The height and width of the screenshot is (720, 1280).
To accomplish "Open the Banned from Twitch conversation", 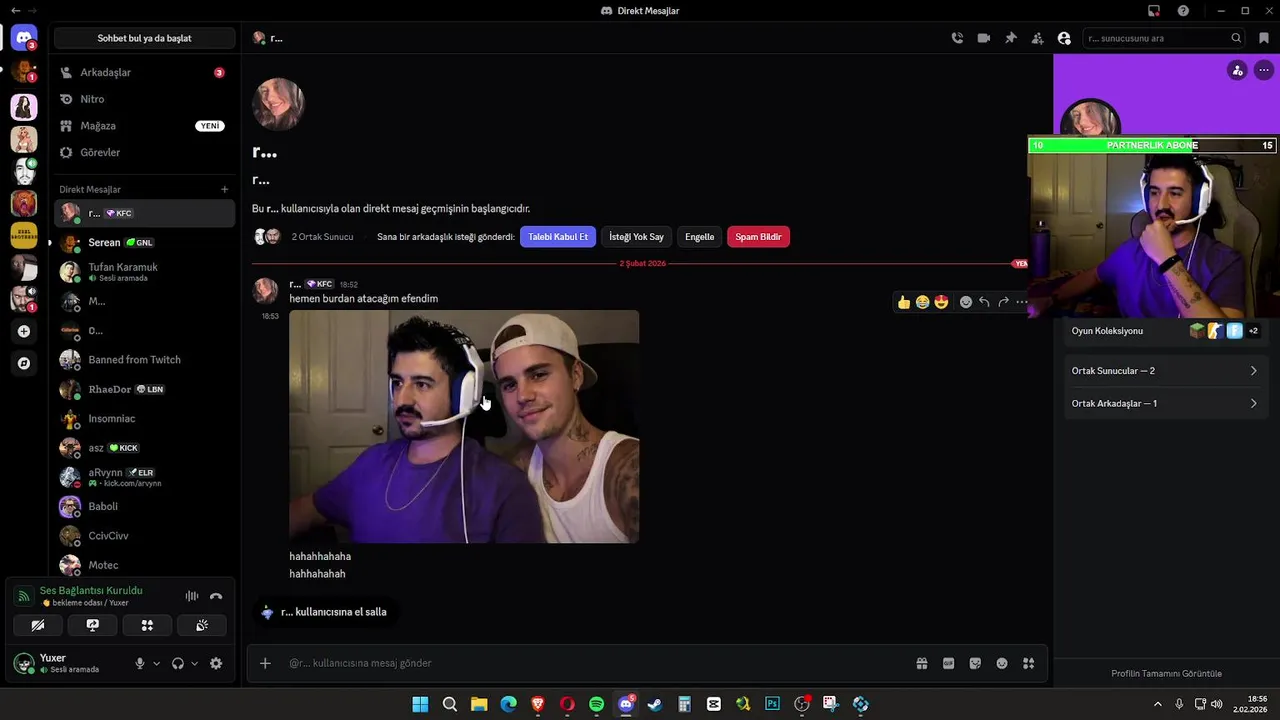I will (x=145, y=360).
